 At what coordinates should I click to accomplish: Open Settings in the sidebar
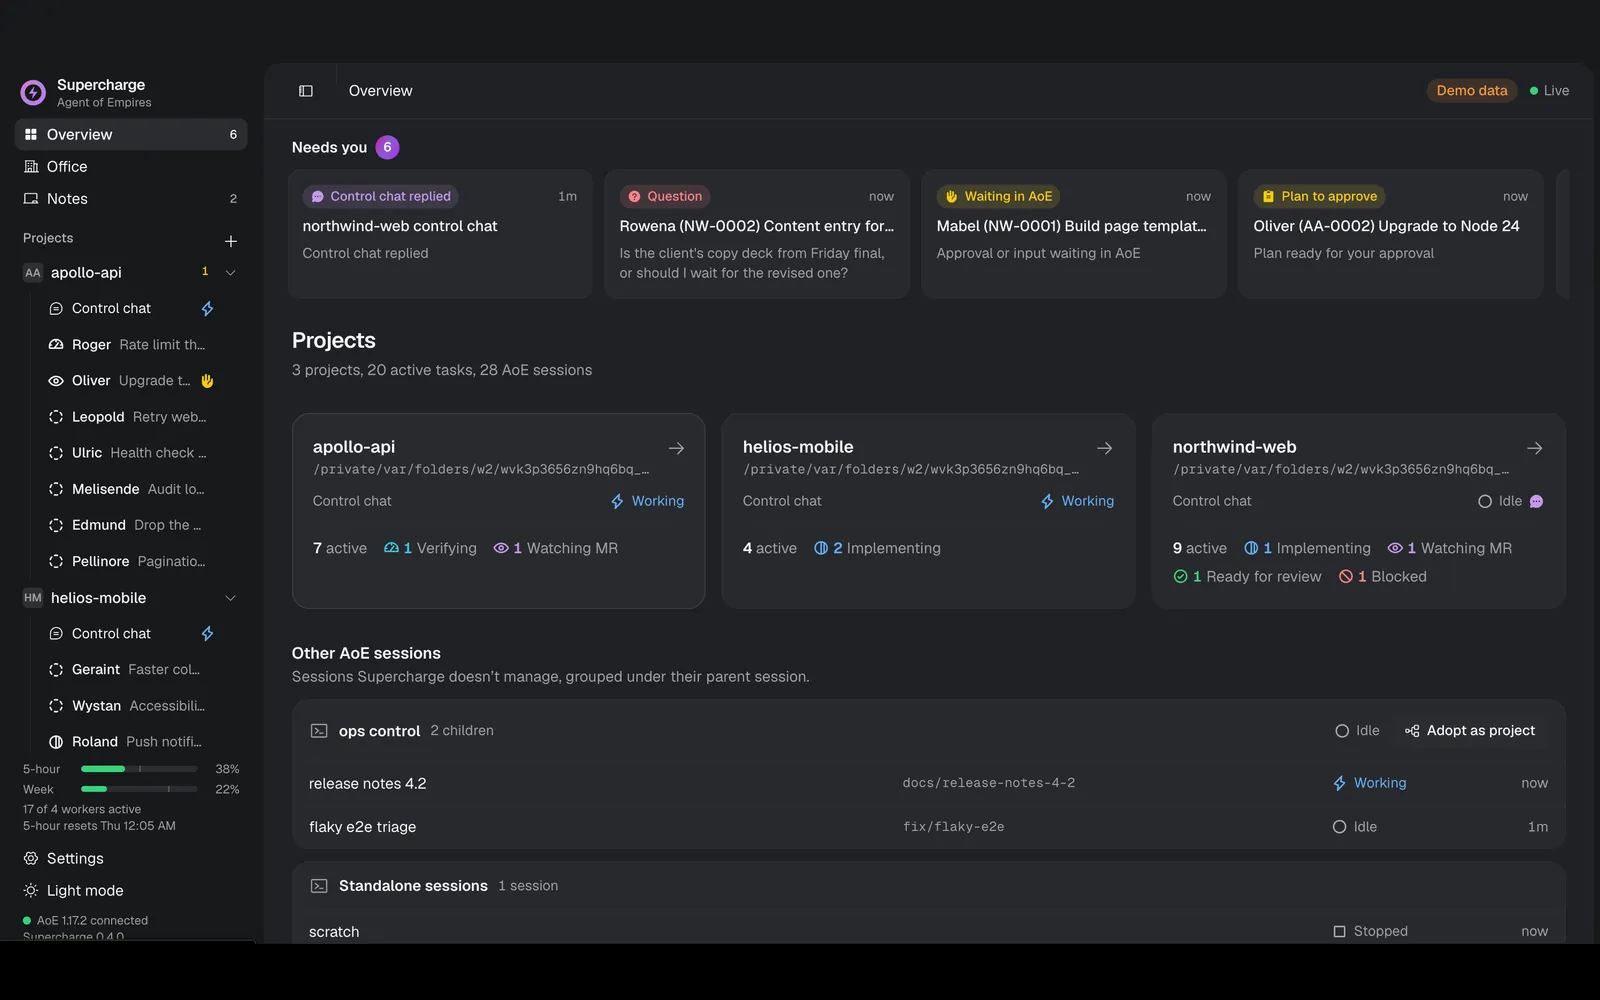click(131, 859)
